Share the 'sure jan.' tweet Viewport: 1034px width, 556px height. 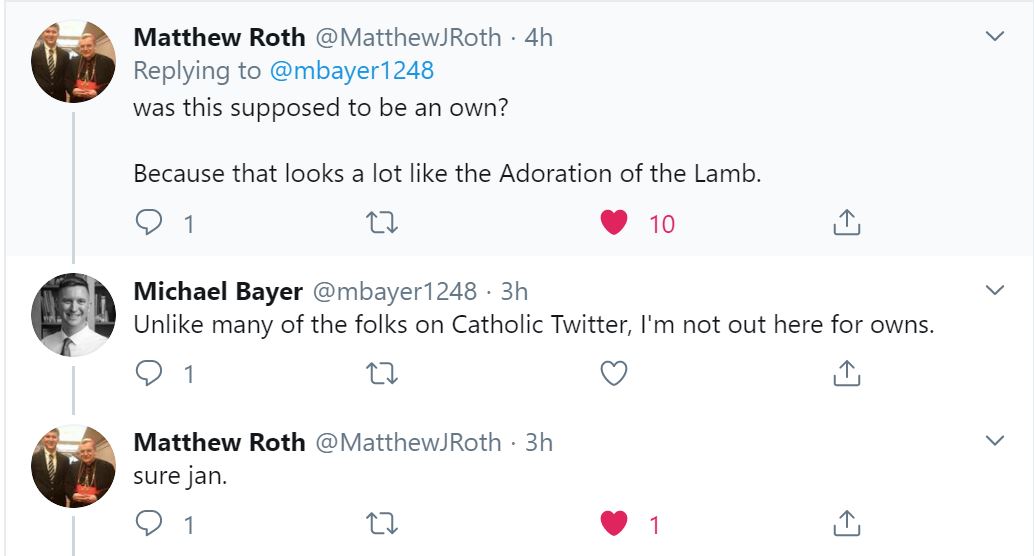click(x=846, y=523)
